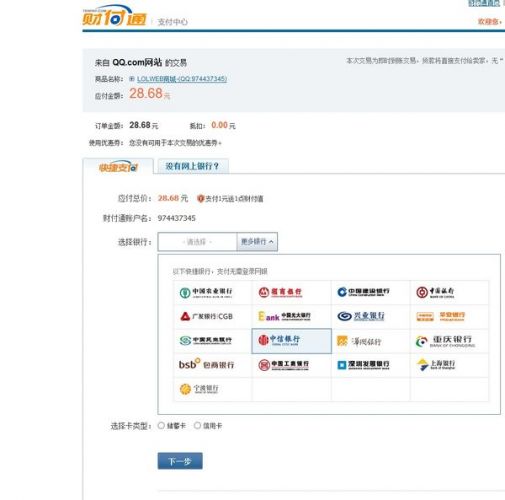
Task: Click the 订单金额 28.68 元 value
Action: [144, 125]
